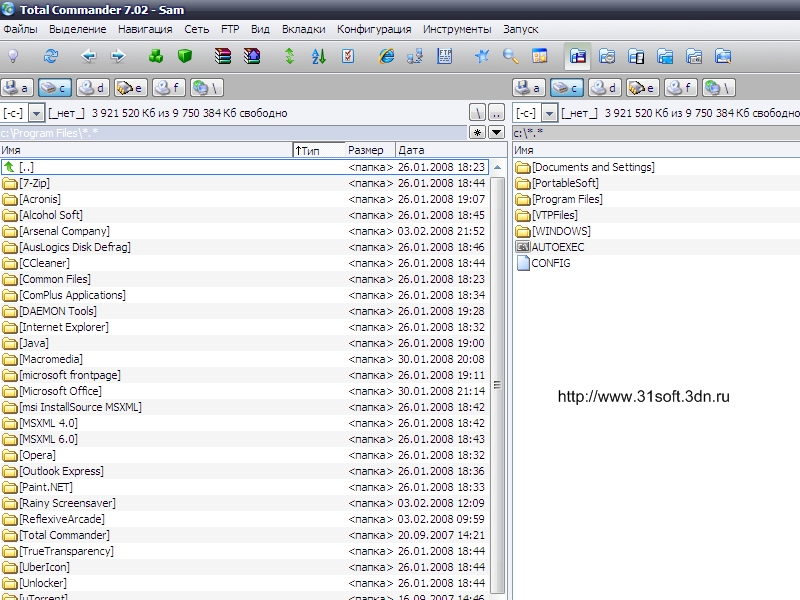Click the folder-with-filmstrip toolbar icon
This screenshot has width=800, height=600.
[x=636, y=56]
